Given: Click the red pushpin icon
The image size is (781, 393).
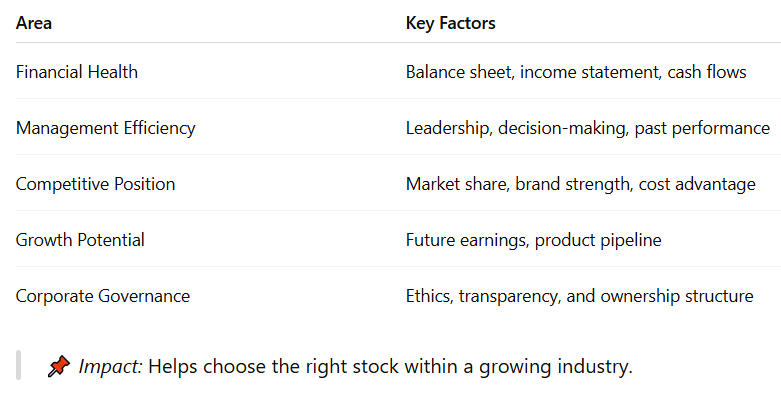Looking at the screenshot, I should 59,366.
